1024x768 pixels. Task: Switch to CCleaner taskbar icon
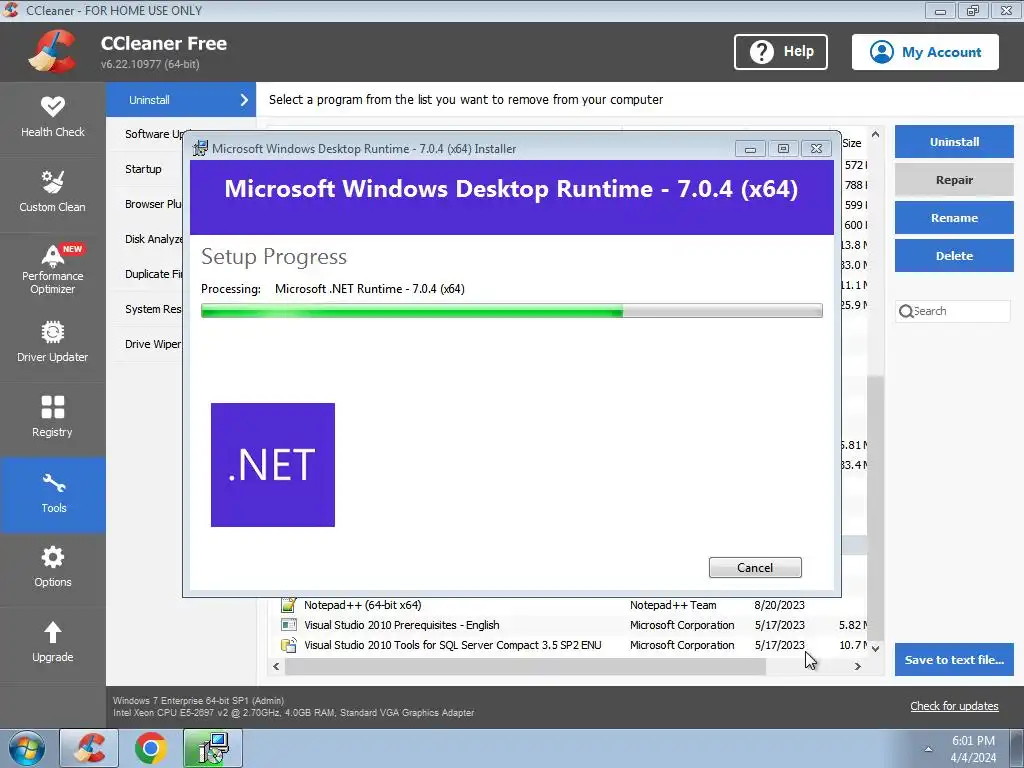coord(89,748)
